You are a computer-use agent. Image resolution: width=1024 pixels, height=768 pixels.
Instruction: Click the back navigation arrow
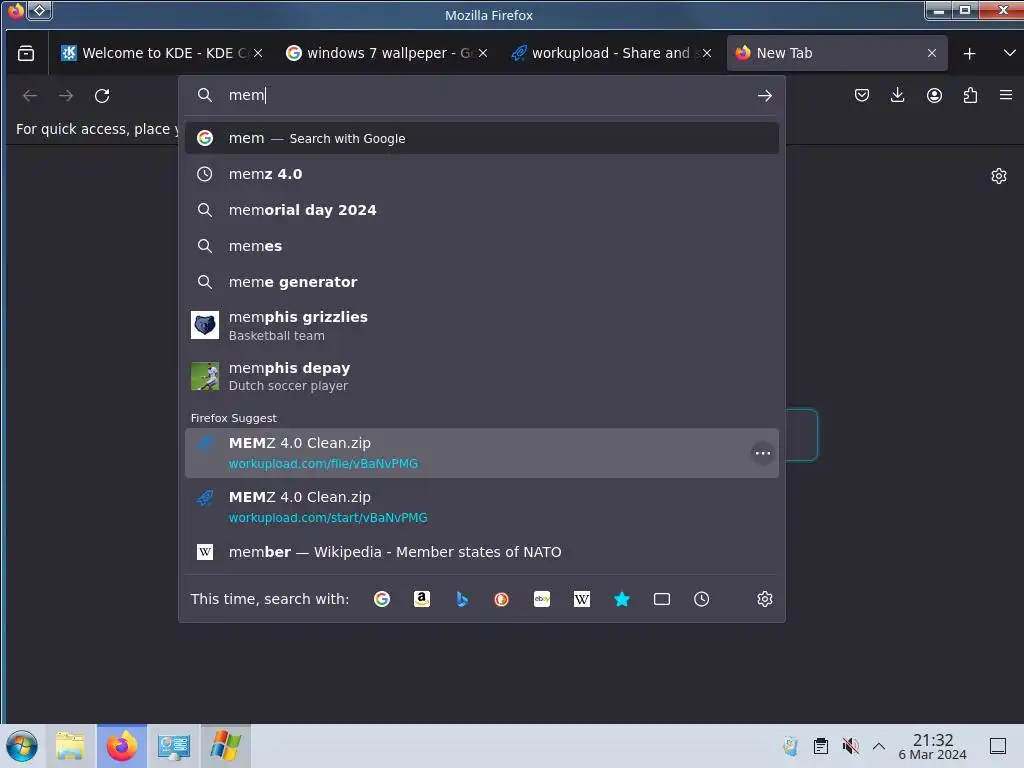30,96
